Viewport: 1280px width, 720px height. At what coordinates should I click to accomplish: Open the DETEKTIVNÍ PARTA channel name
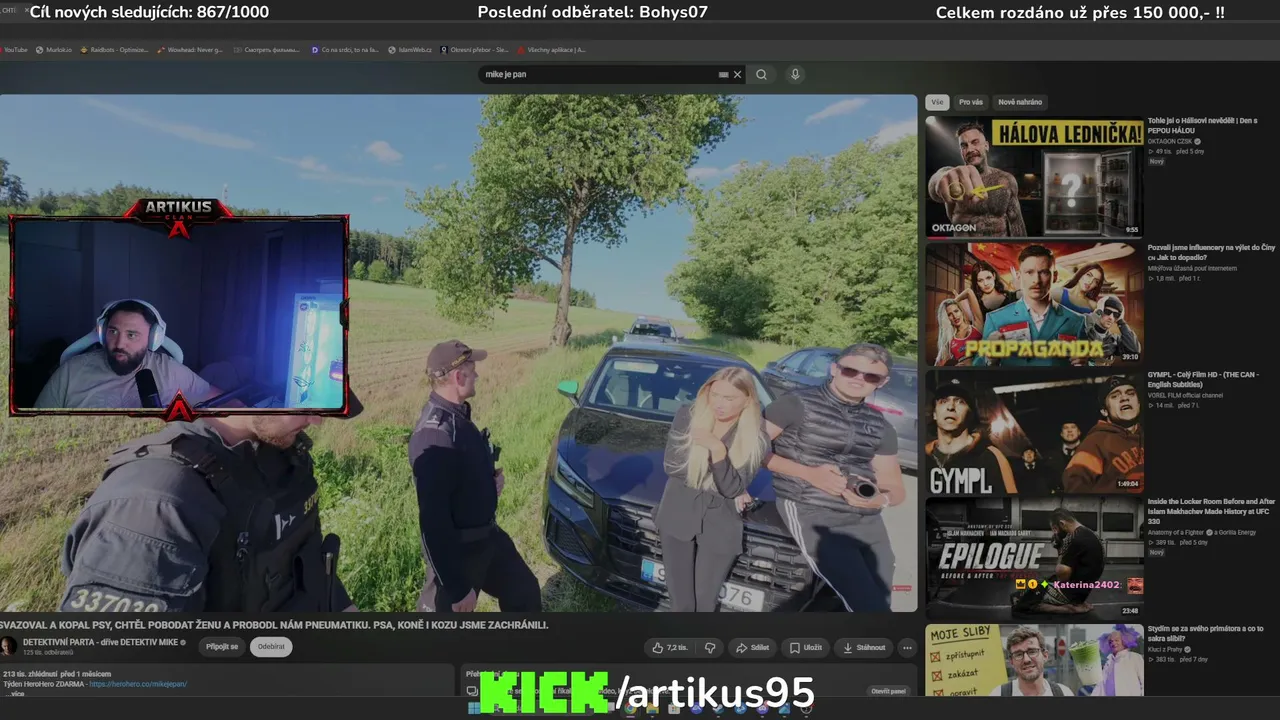coord(100,642)
